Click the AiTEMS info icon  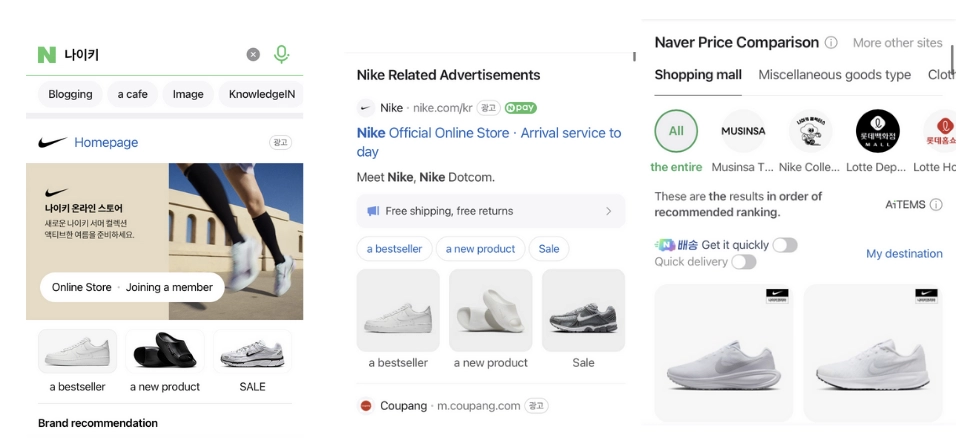point(936,205)
